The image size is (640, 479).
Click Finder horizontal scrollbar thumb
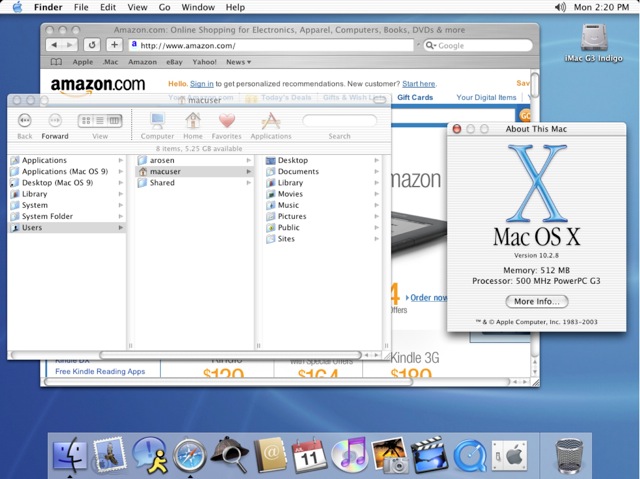[231, 355]
